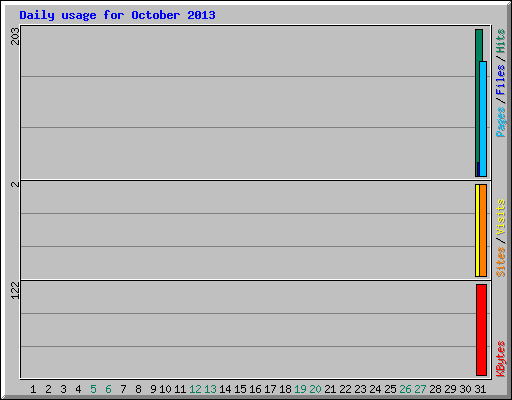Click day '4' on the x-axis
The width and height of the screenshot is (512, 400).
[x=78, y=389]
